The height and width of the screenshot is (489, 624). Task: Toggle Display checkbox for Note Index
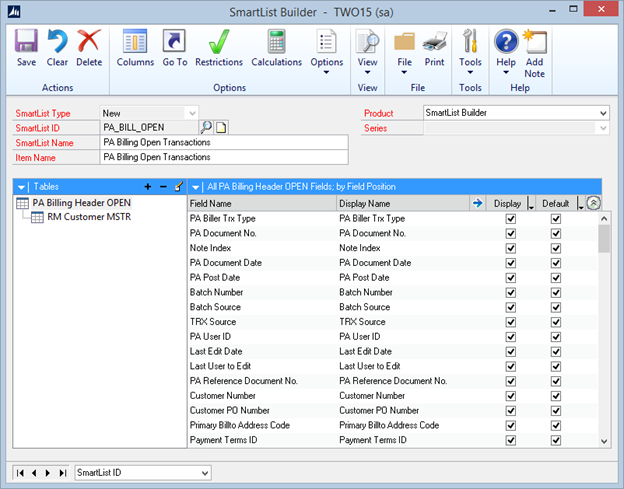511,248
